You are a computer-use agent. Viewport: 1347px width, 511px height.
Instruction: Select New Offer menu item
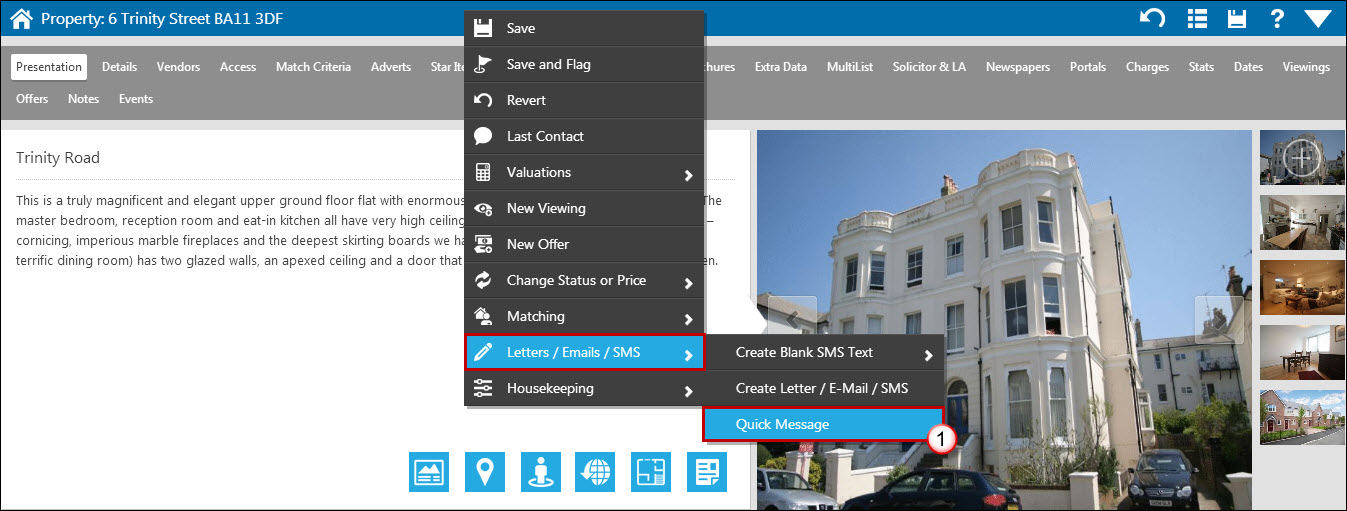tap(584, 244)
